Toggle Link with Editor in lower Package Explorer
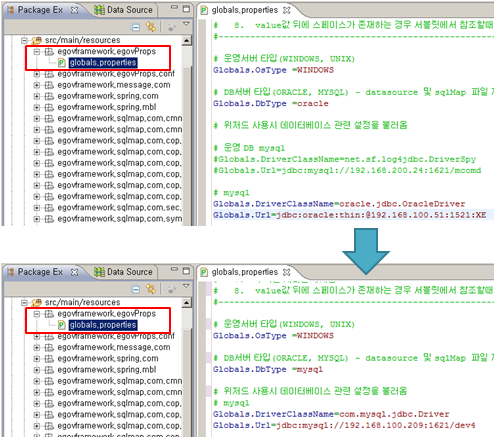 pos(151,289)
